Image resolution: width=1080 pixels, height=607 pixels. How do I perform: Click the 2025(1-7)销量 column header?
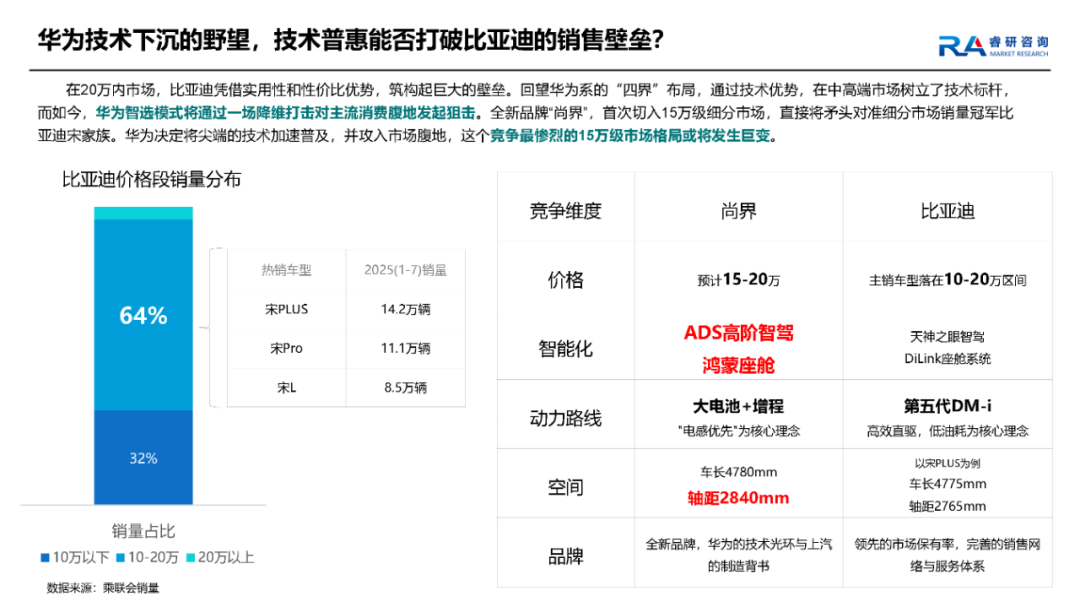point(406,270)
